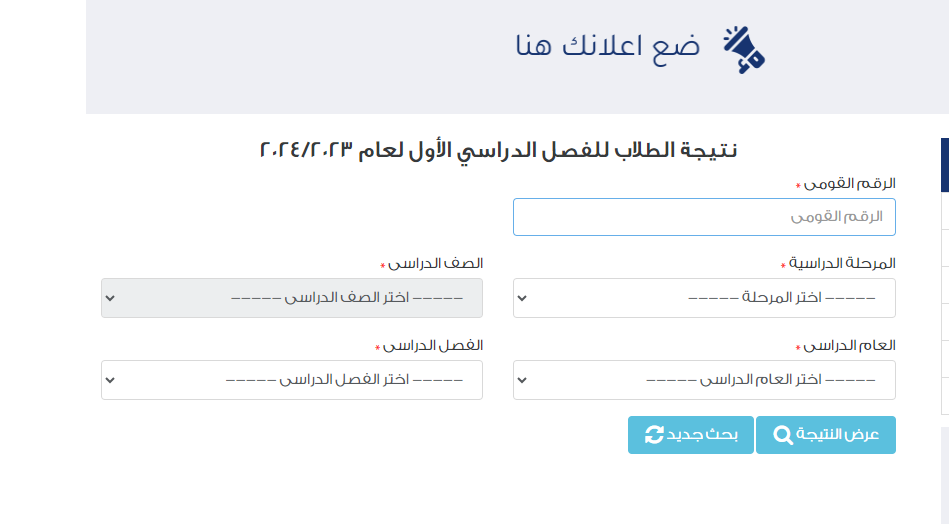This screenshot has width=949, height=524.
Task: Open the اختر الفصل الدراسى term dropdown
Action: (x=292, y=380)
